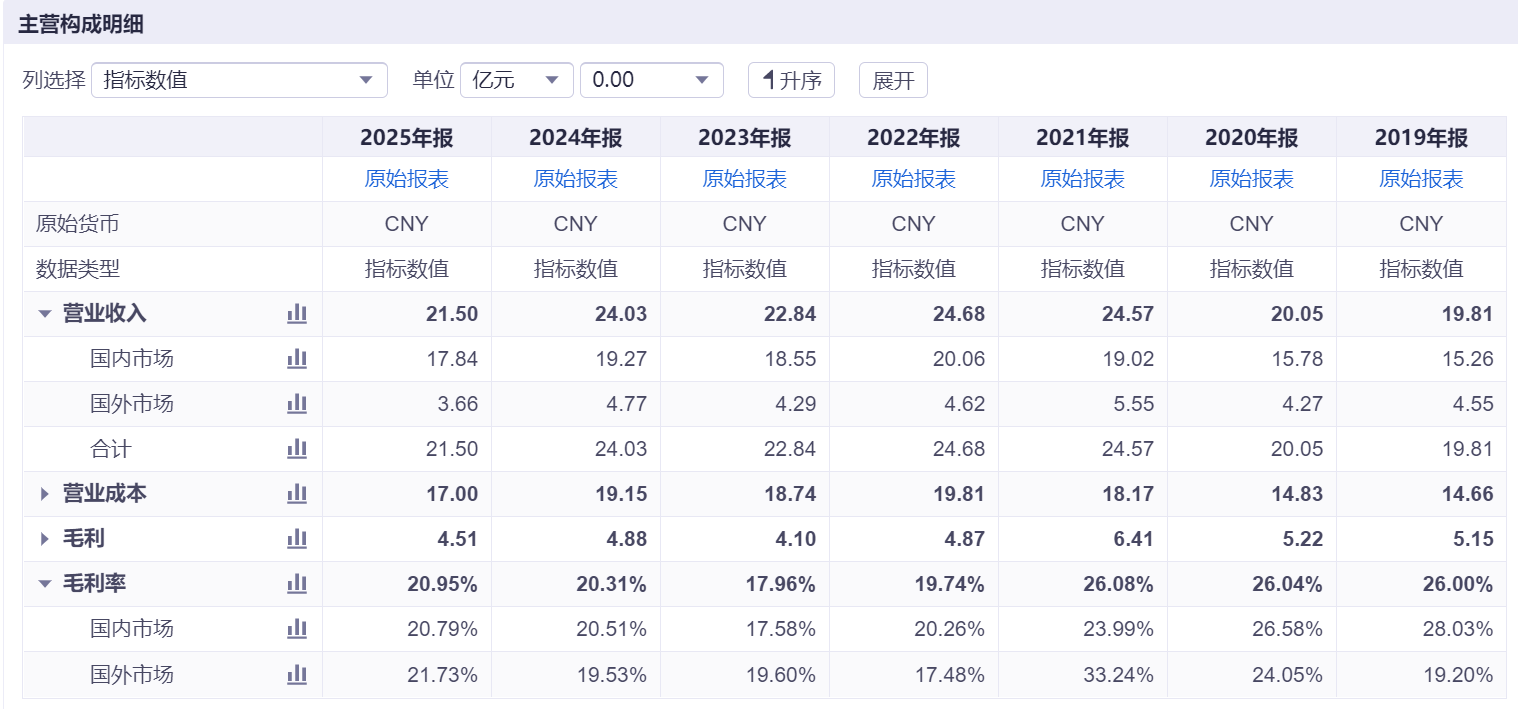This screenshot has width=1518, height=709.
Task: Open the 0.00 decimal format dropdown
Action: [652, 80]
